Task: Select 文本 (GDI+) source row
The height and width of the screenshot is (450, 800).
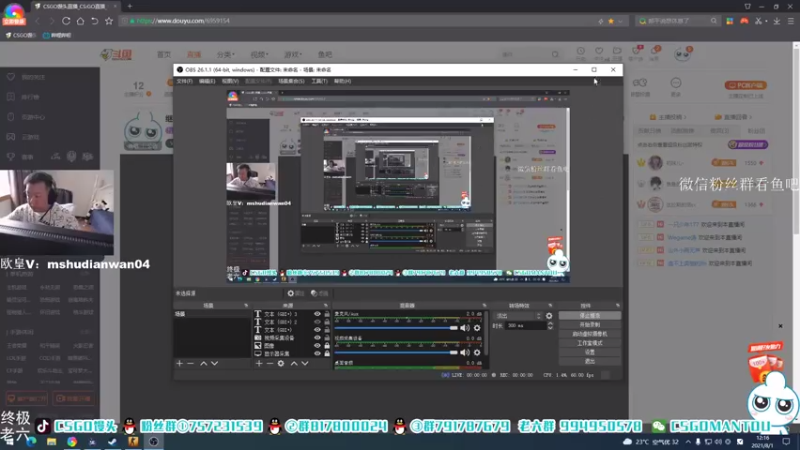Action: coord(292,330)
